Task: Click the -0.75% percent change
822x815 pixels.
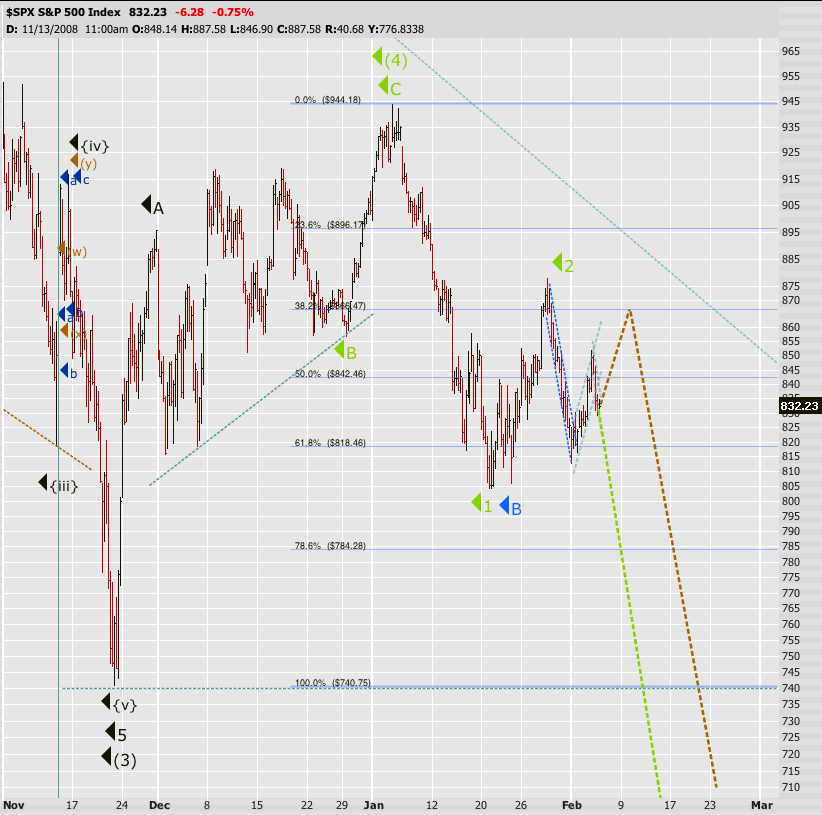Action: click(232, 12)
